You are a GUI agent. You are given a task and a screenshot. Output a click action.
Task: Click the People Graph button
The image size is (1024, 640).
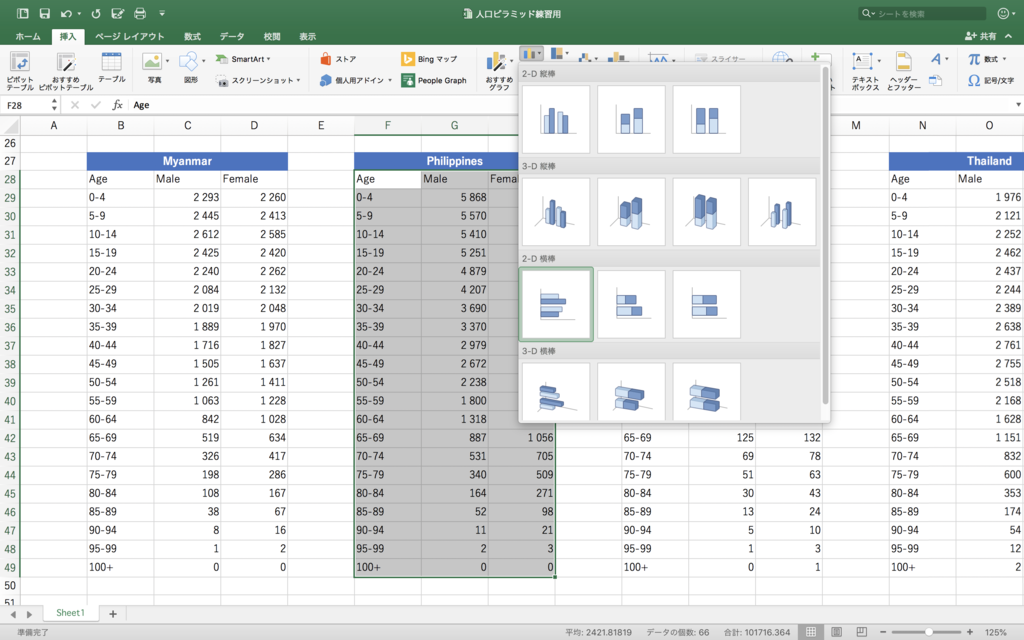[434, 80]
